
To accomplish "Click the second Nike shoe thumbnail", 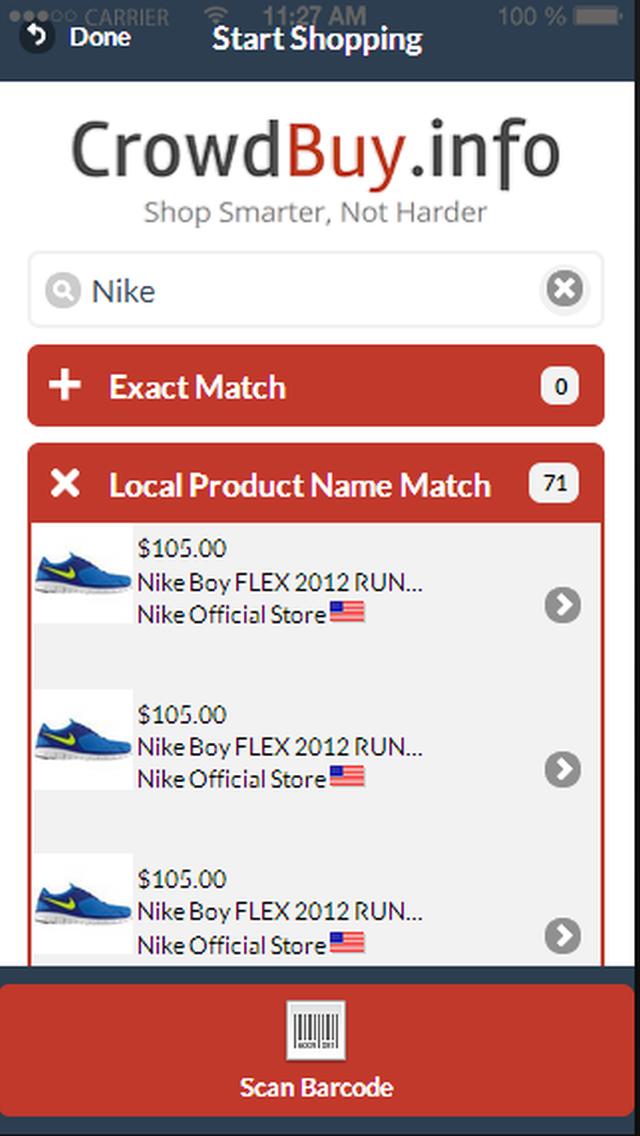I will [83, 739].
